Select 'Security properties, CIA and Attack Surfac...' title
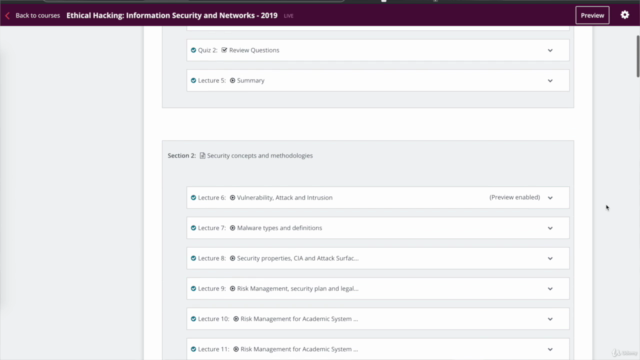Screen dimensions: 640x360 pos(298,258)
